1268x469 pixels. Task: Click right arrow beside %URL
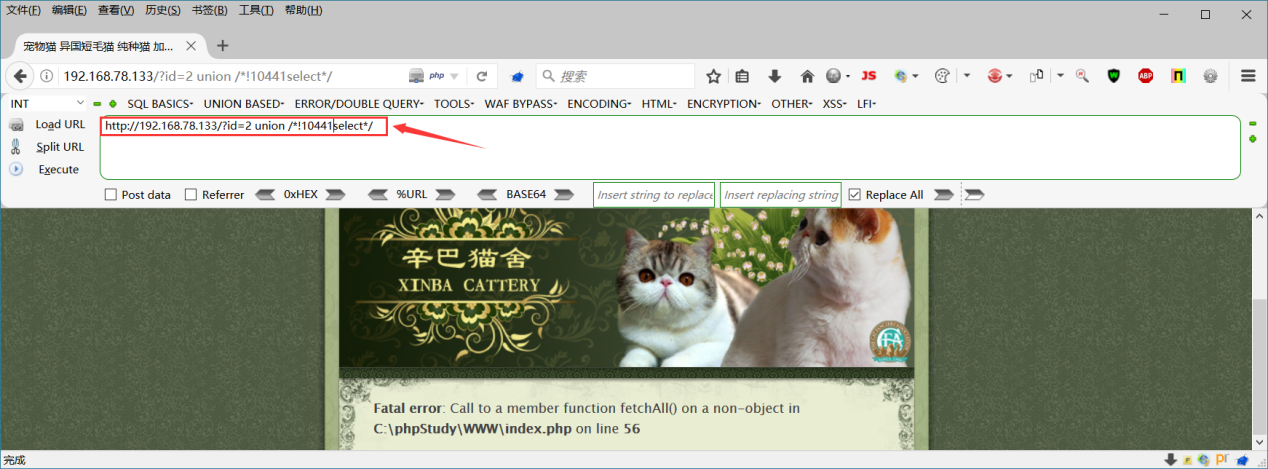pos(446,195)
